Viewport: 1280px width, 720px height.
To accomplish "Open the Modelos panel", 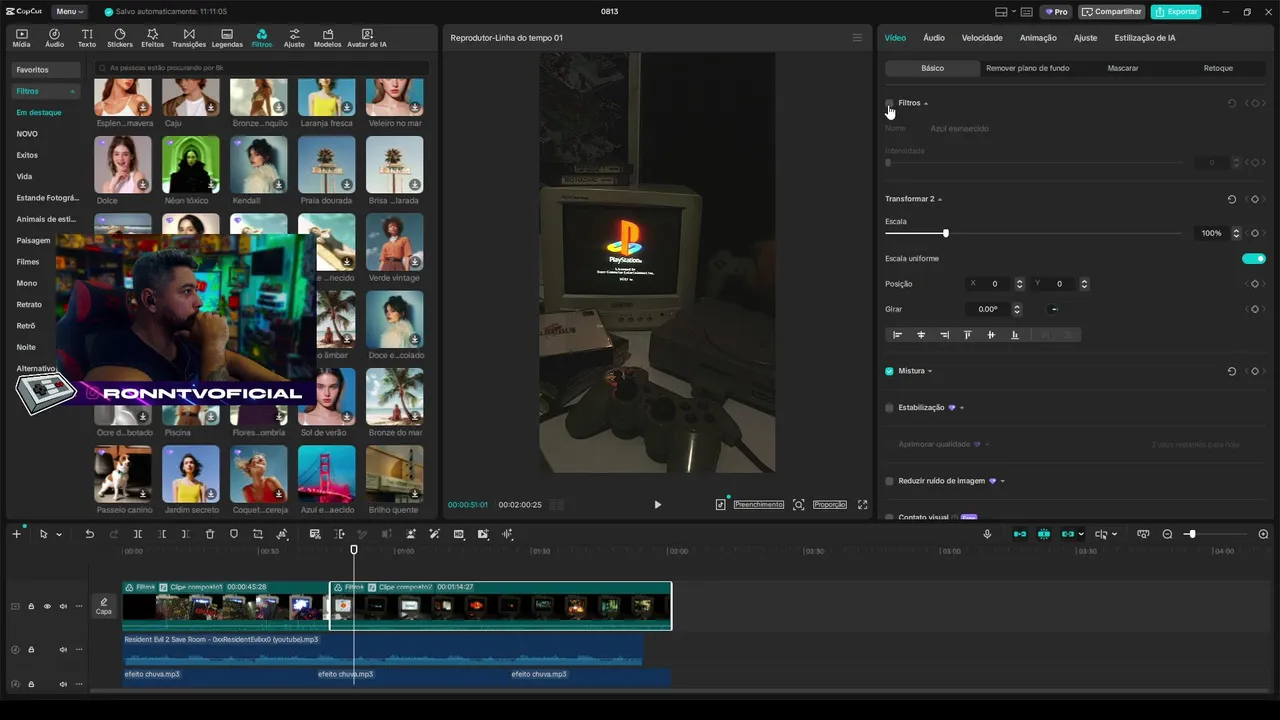I will coord(327,38).
